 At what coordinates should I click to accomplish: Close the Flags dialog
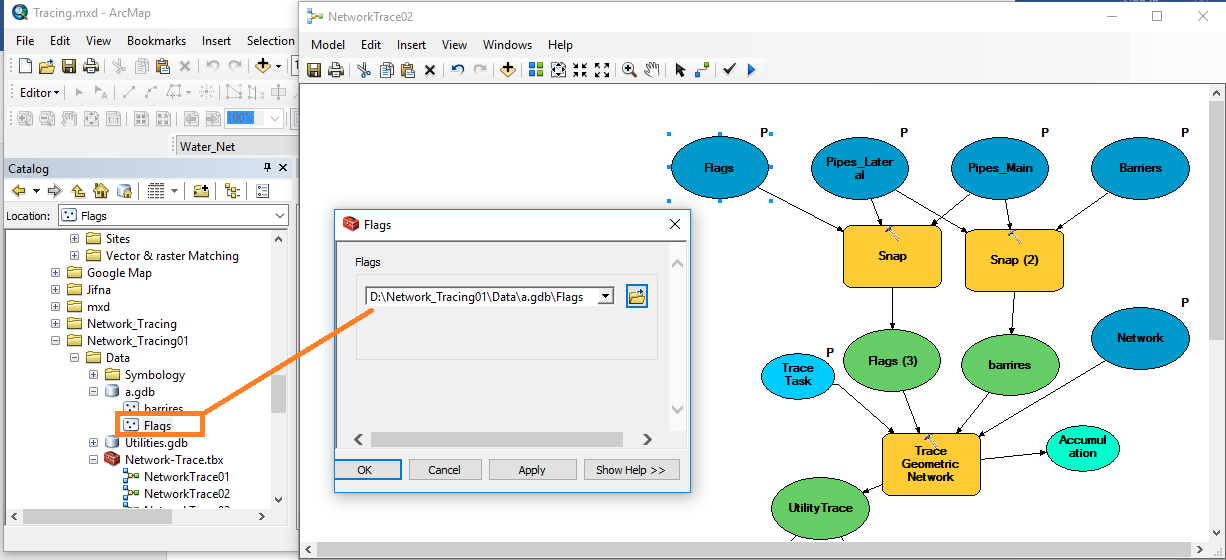tap(674, 225)
